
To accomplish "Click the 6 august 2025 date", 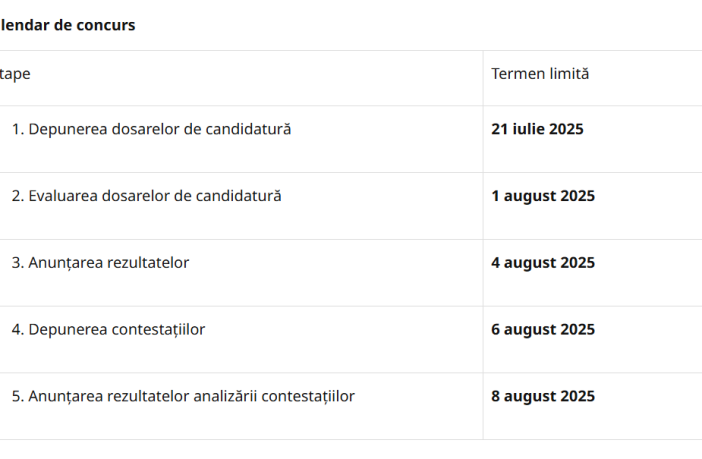I will coord(543,330).
